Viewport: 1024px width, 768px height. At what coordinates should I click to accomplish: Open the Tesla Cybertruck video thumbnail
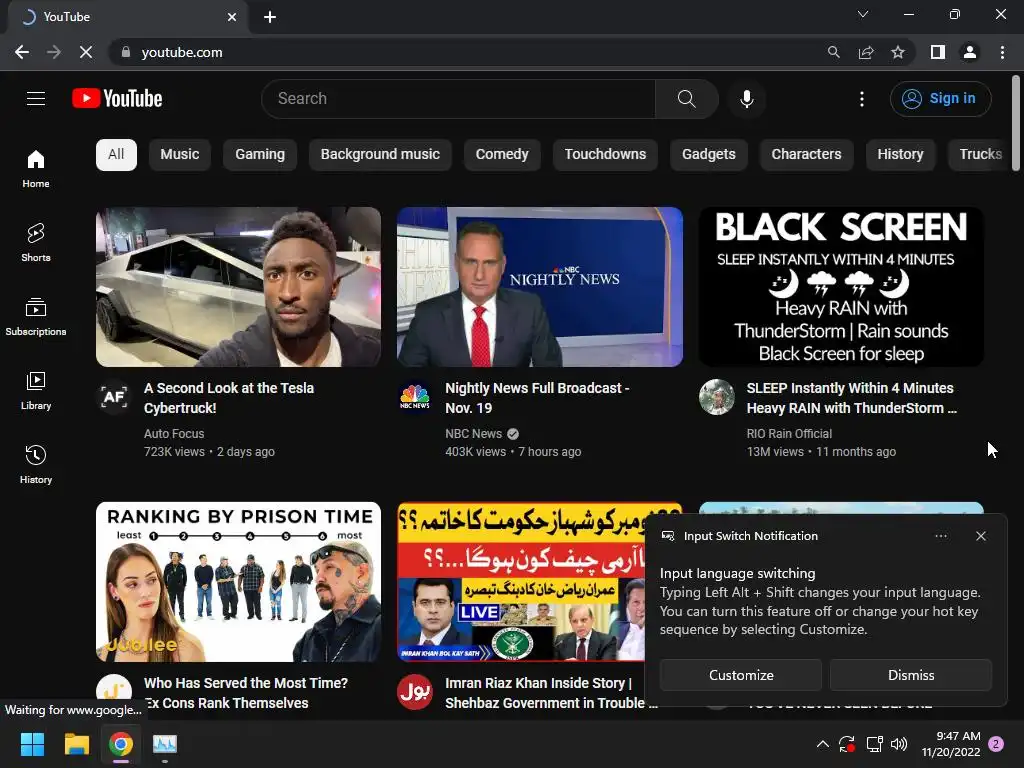(x=238, y=287)
